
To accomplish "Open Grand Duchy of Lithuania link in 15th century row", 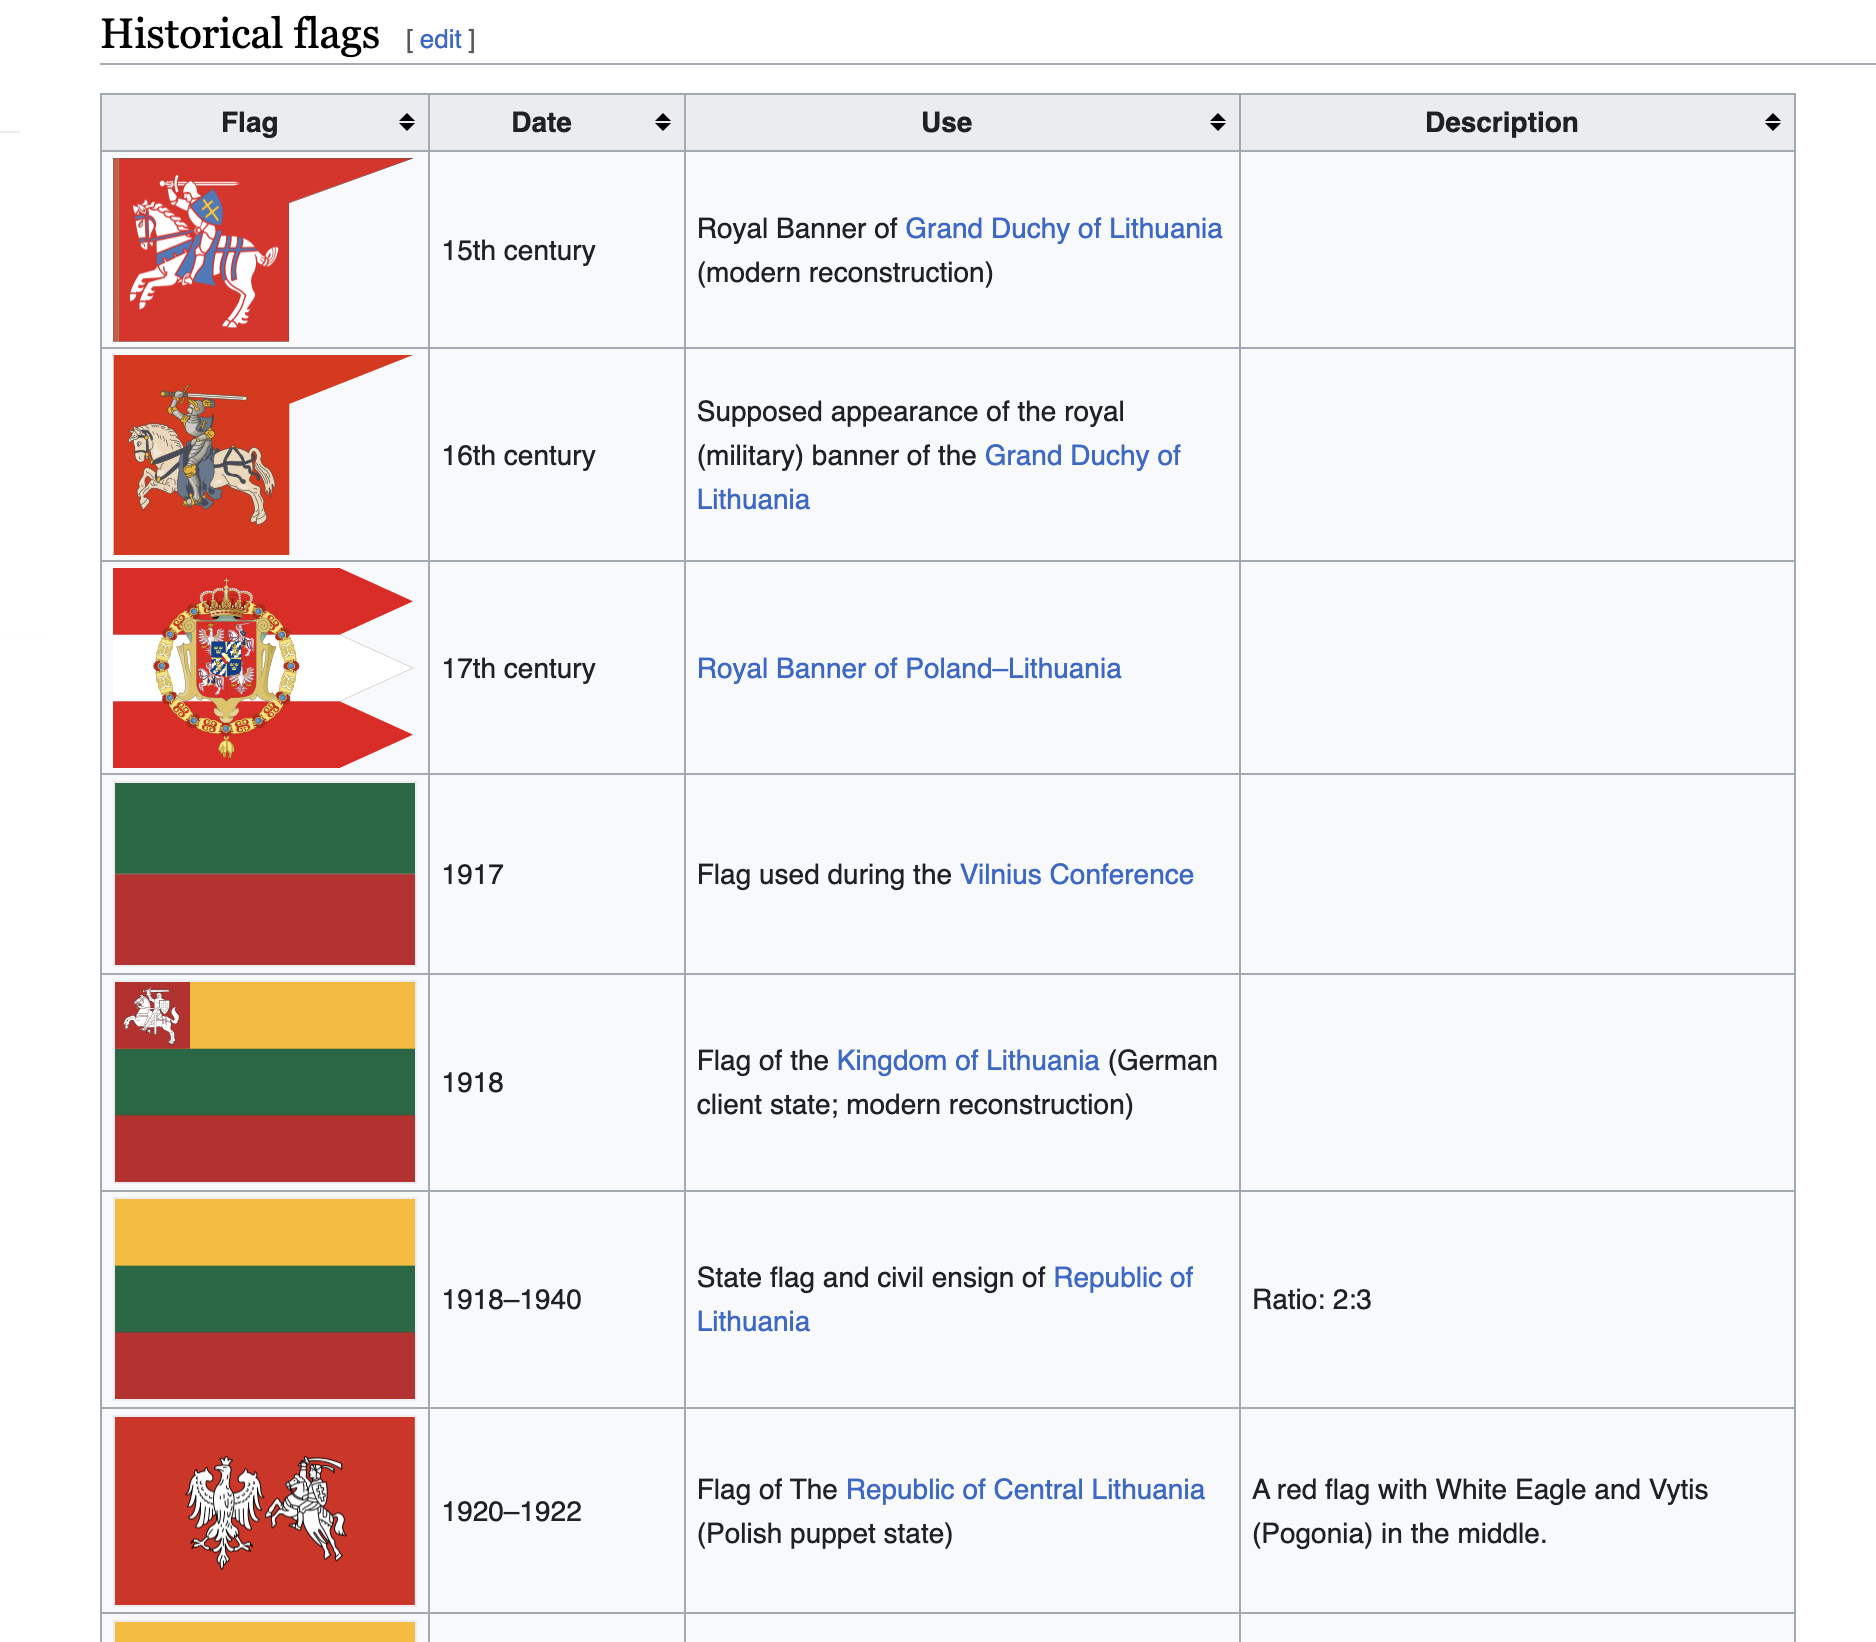I will [x=1063, y=228].
